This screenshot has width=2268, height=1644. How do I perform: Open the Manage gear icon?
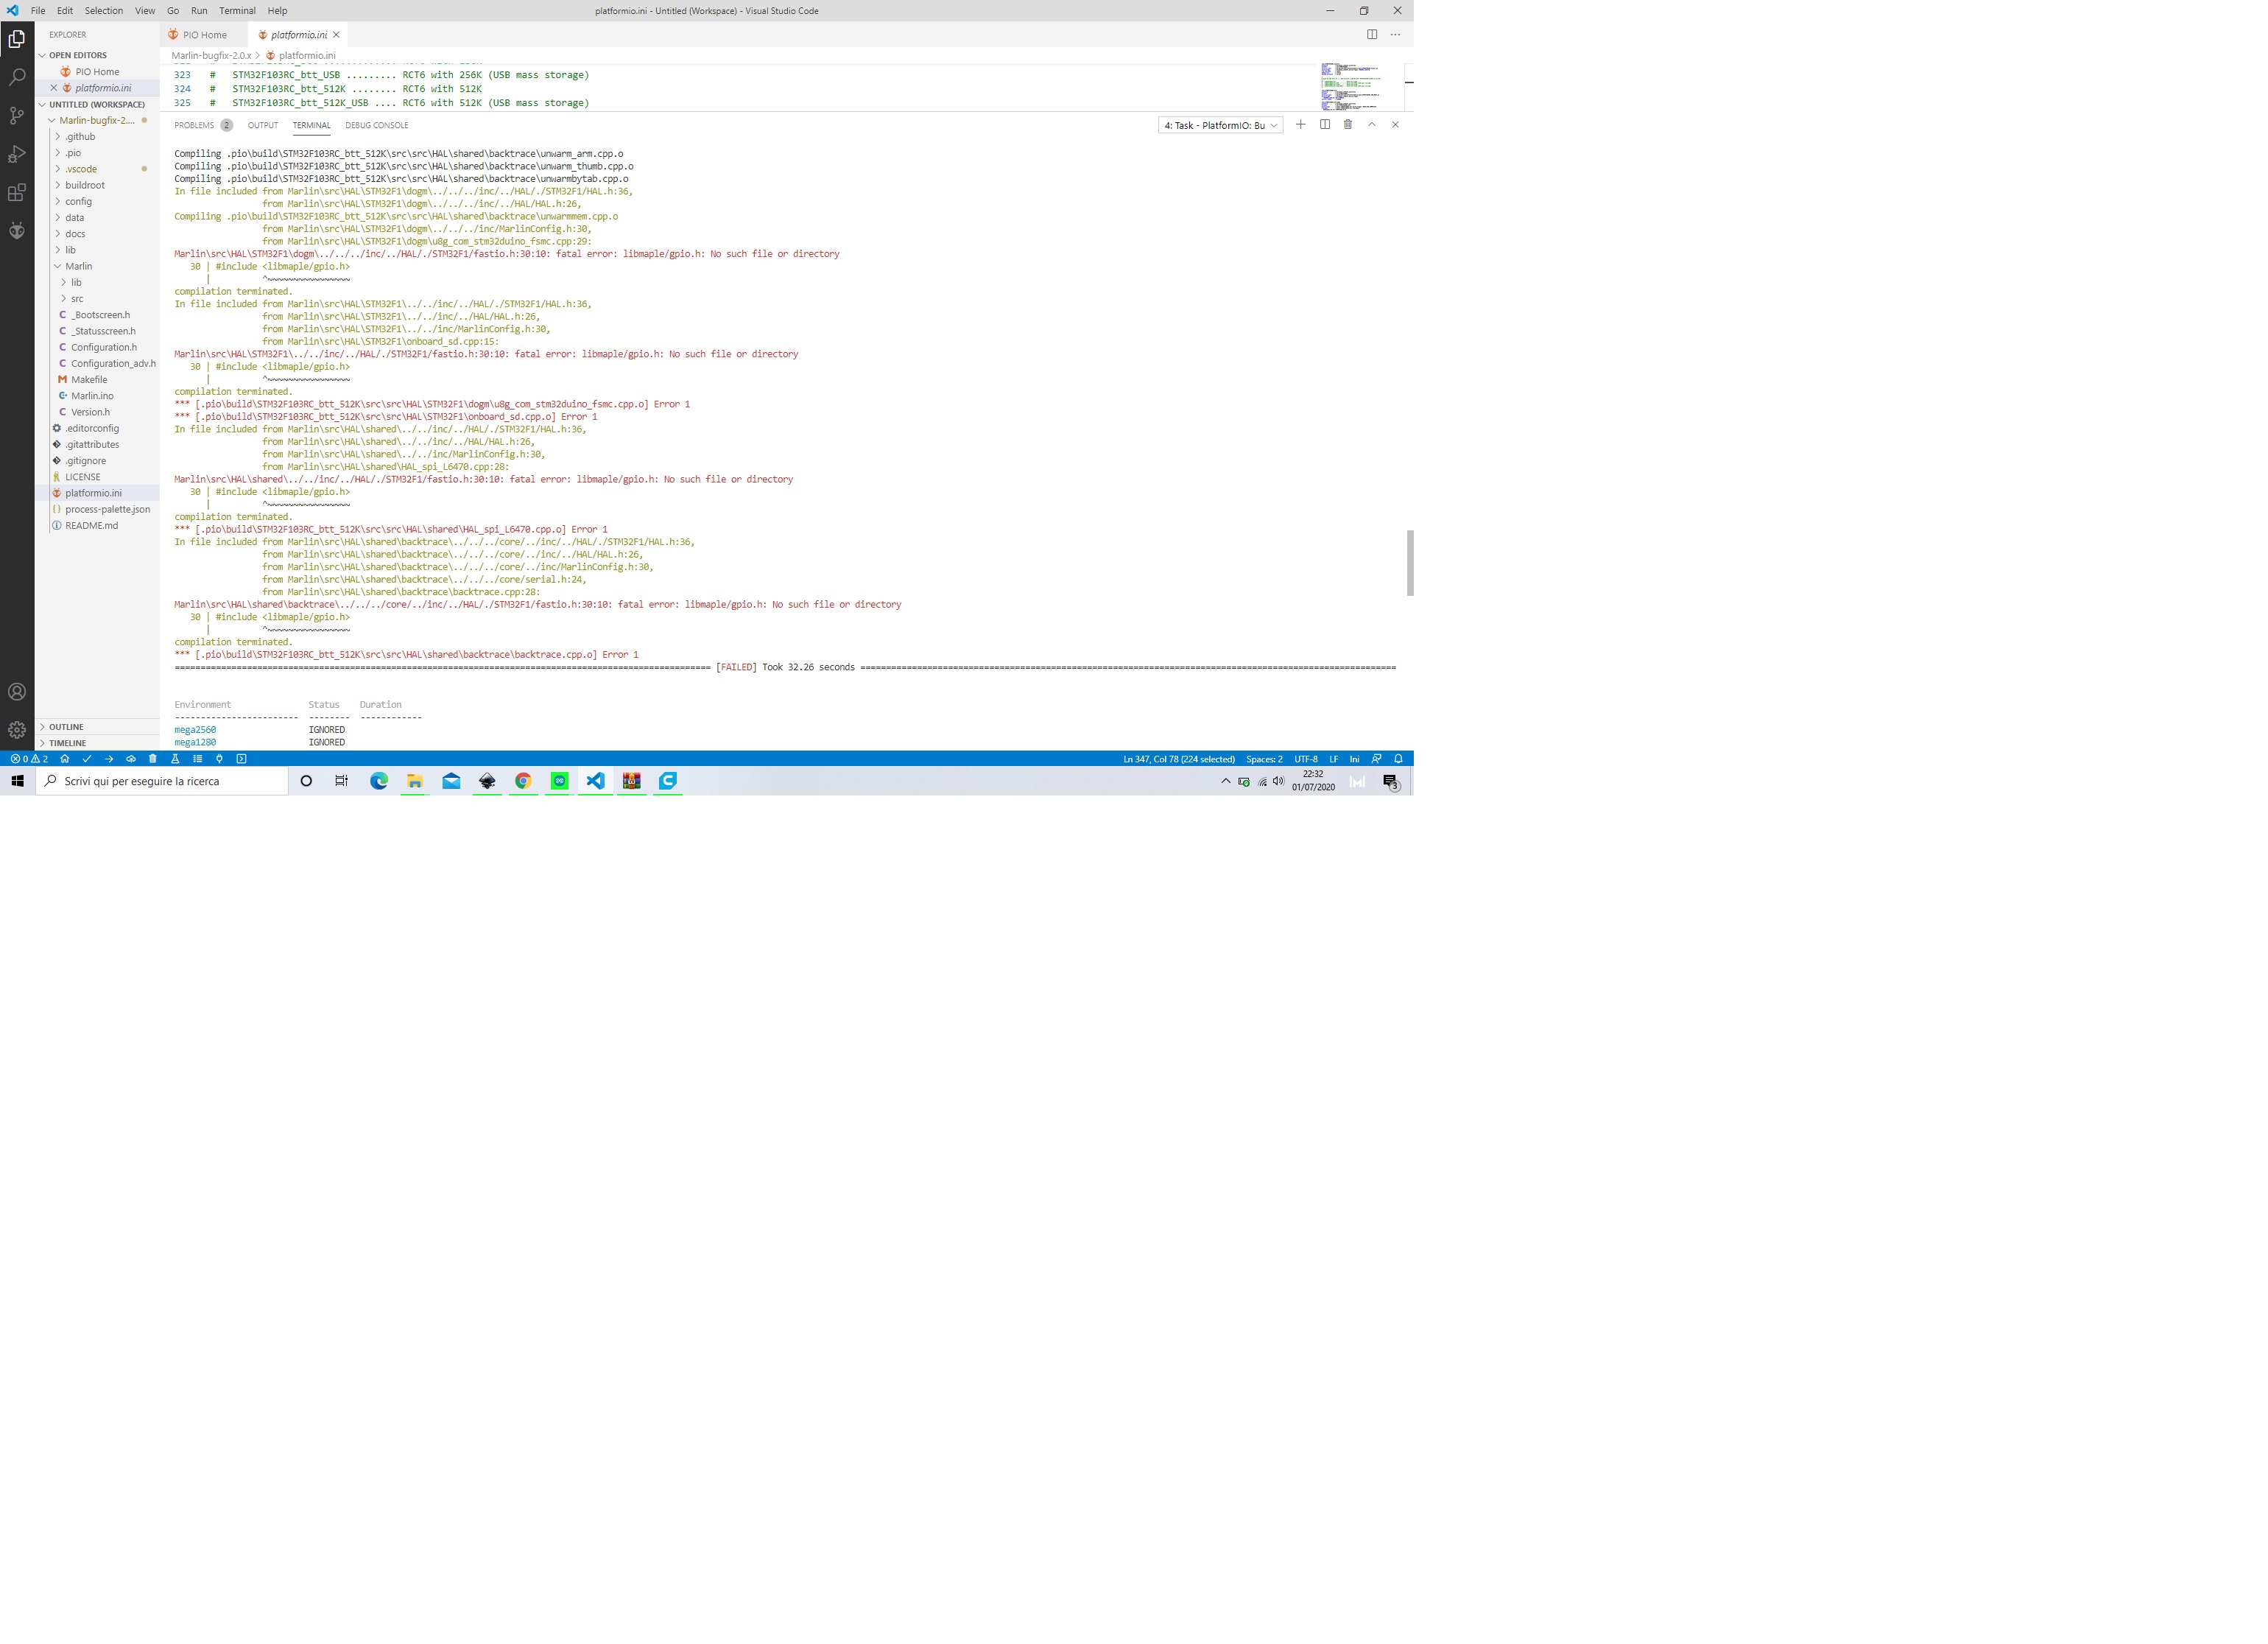pyautogui.click(x=17, y=730)
